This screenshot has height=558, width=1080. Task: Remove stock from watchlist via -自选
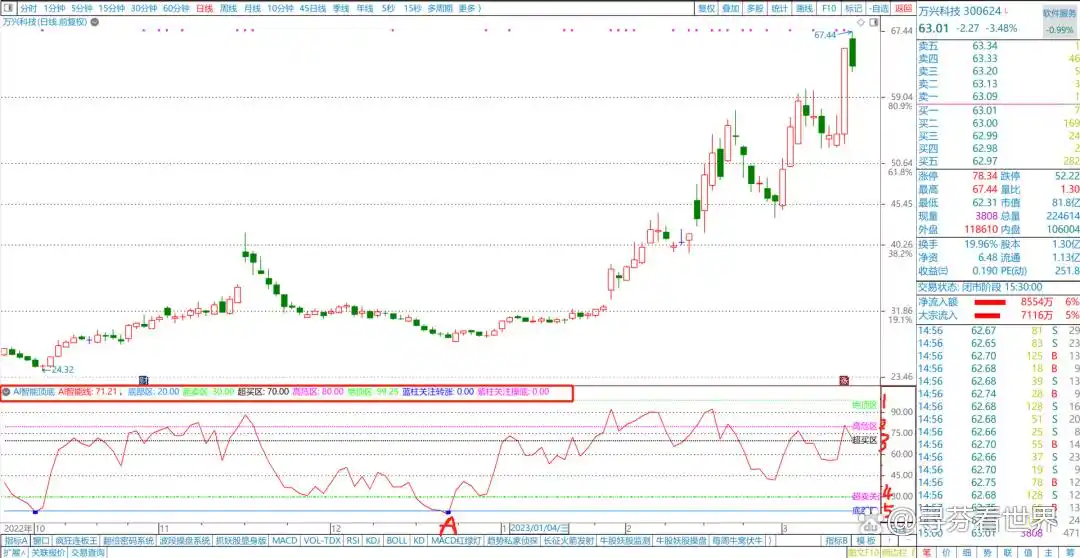click(879, 8)
